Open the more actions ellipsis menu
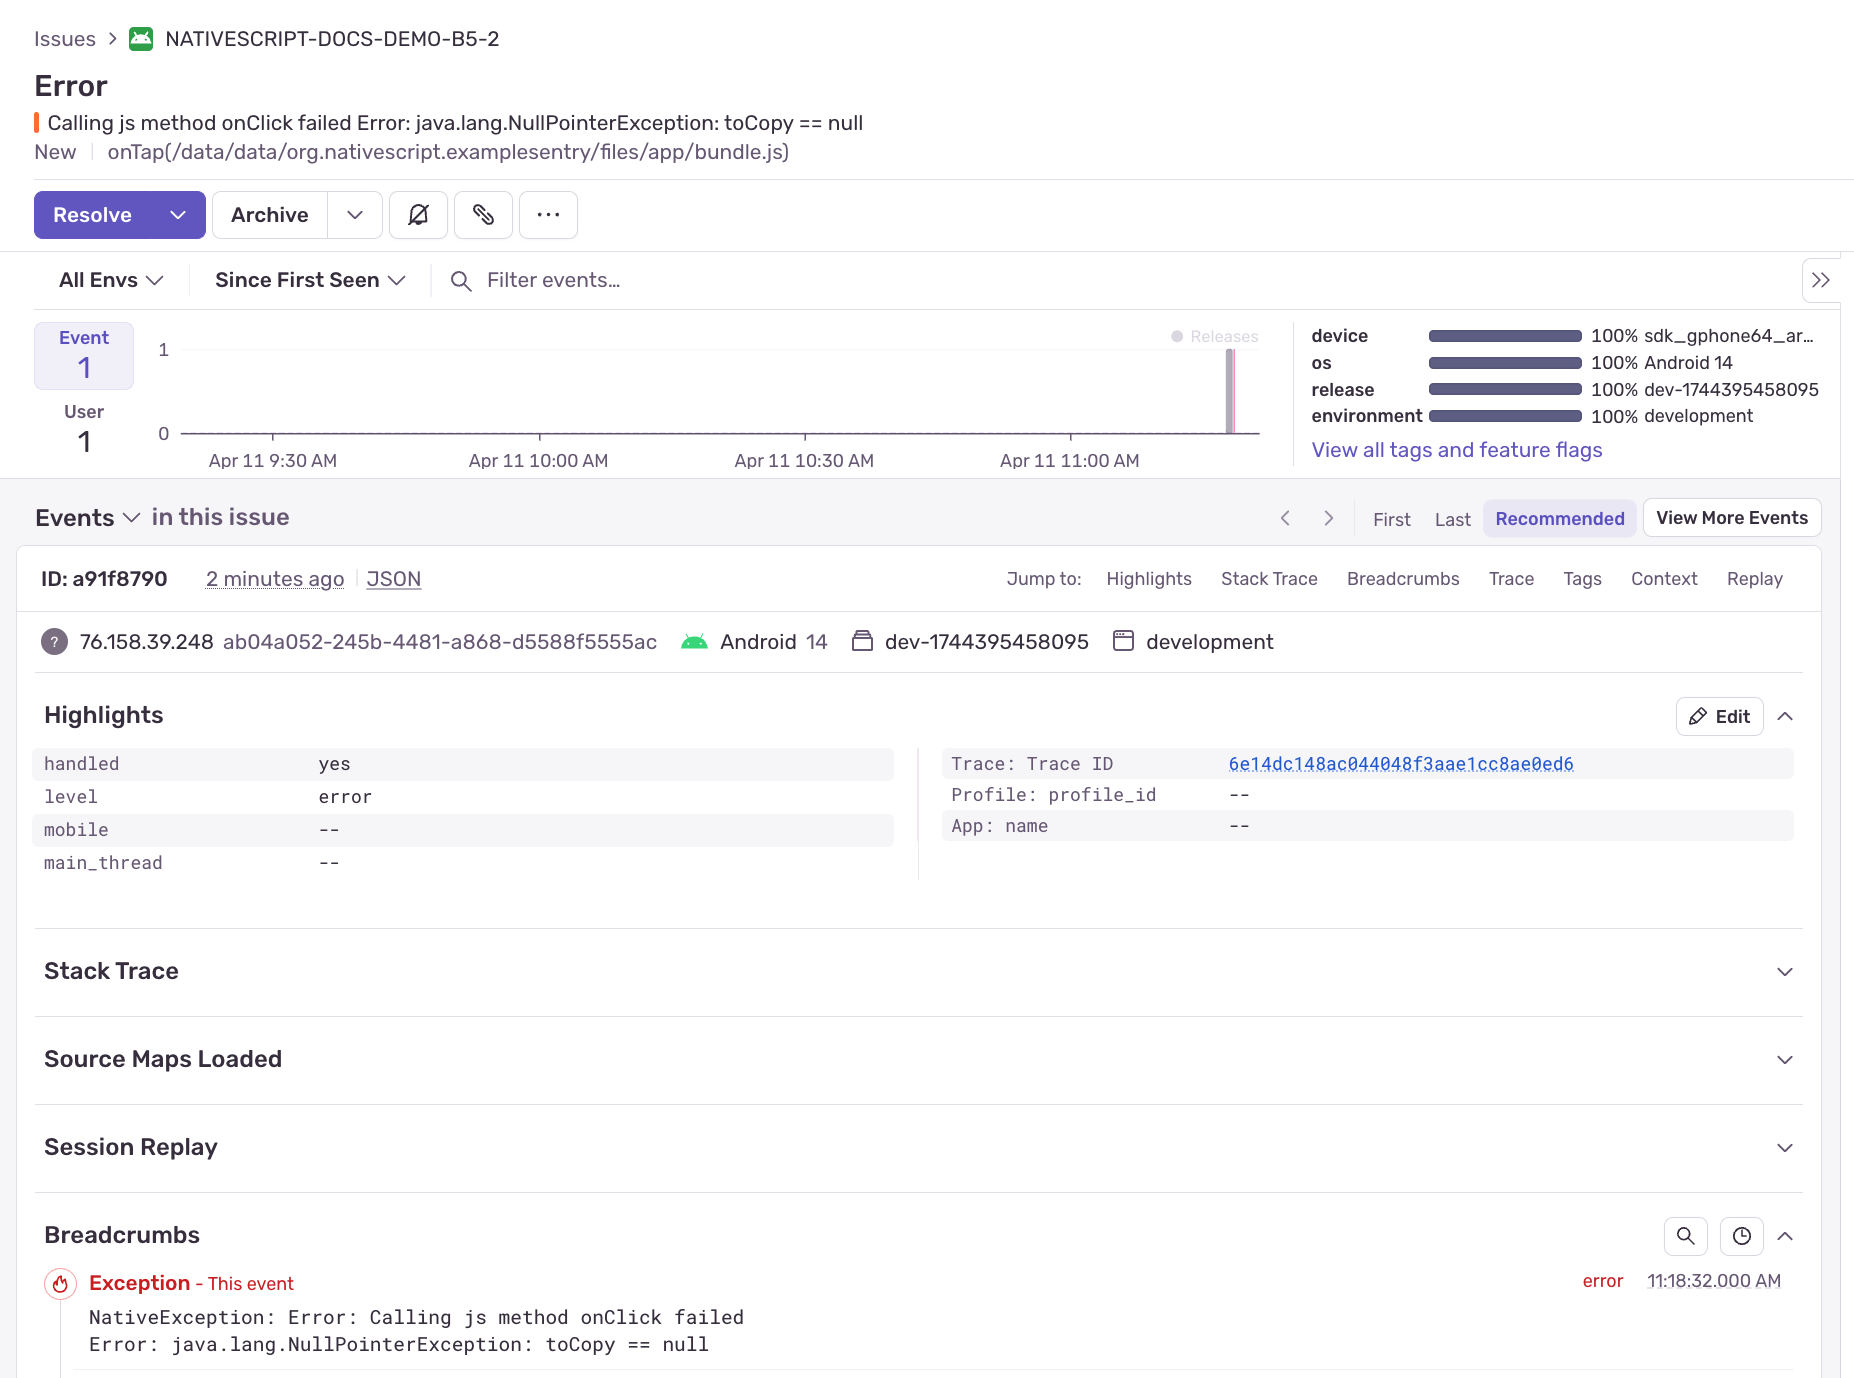This screenshot has width=1854, height=1378. [548, 215]
